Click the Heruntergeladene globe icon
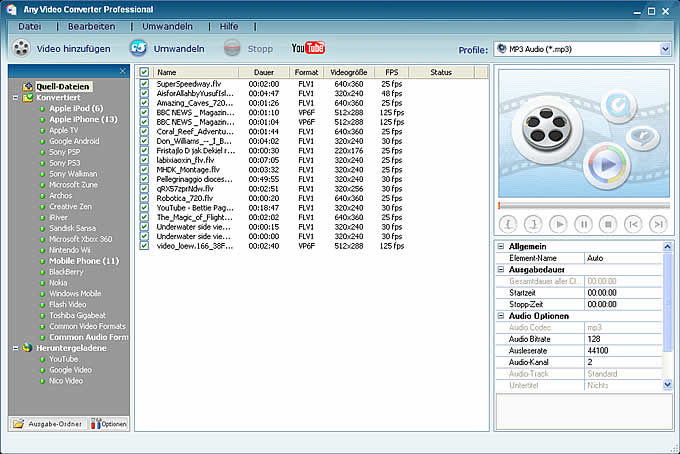 pos(28,348)
